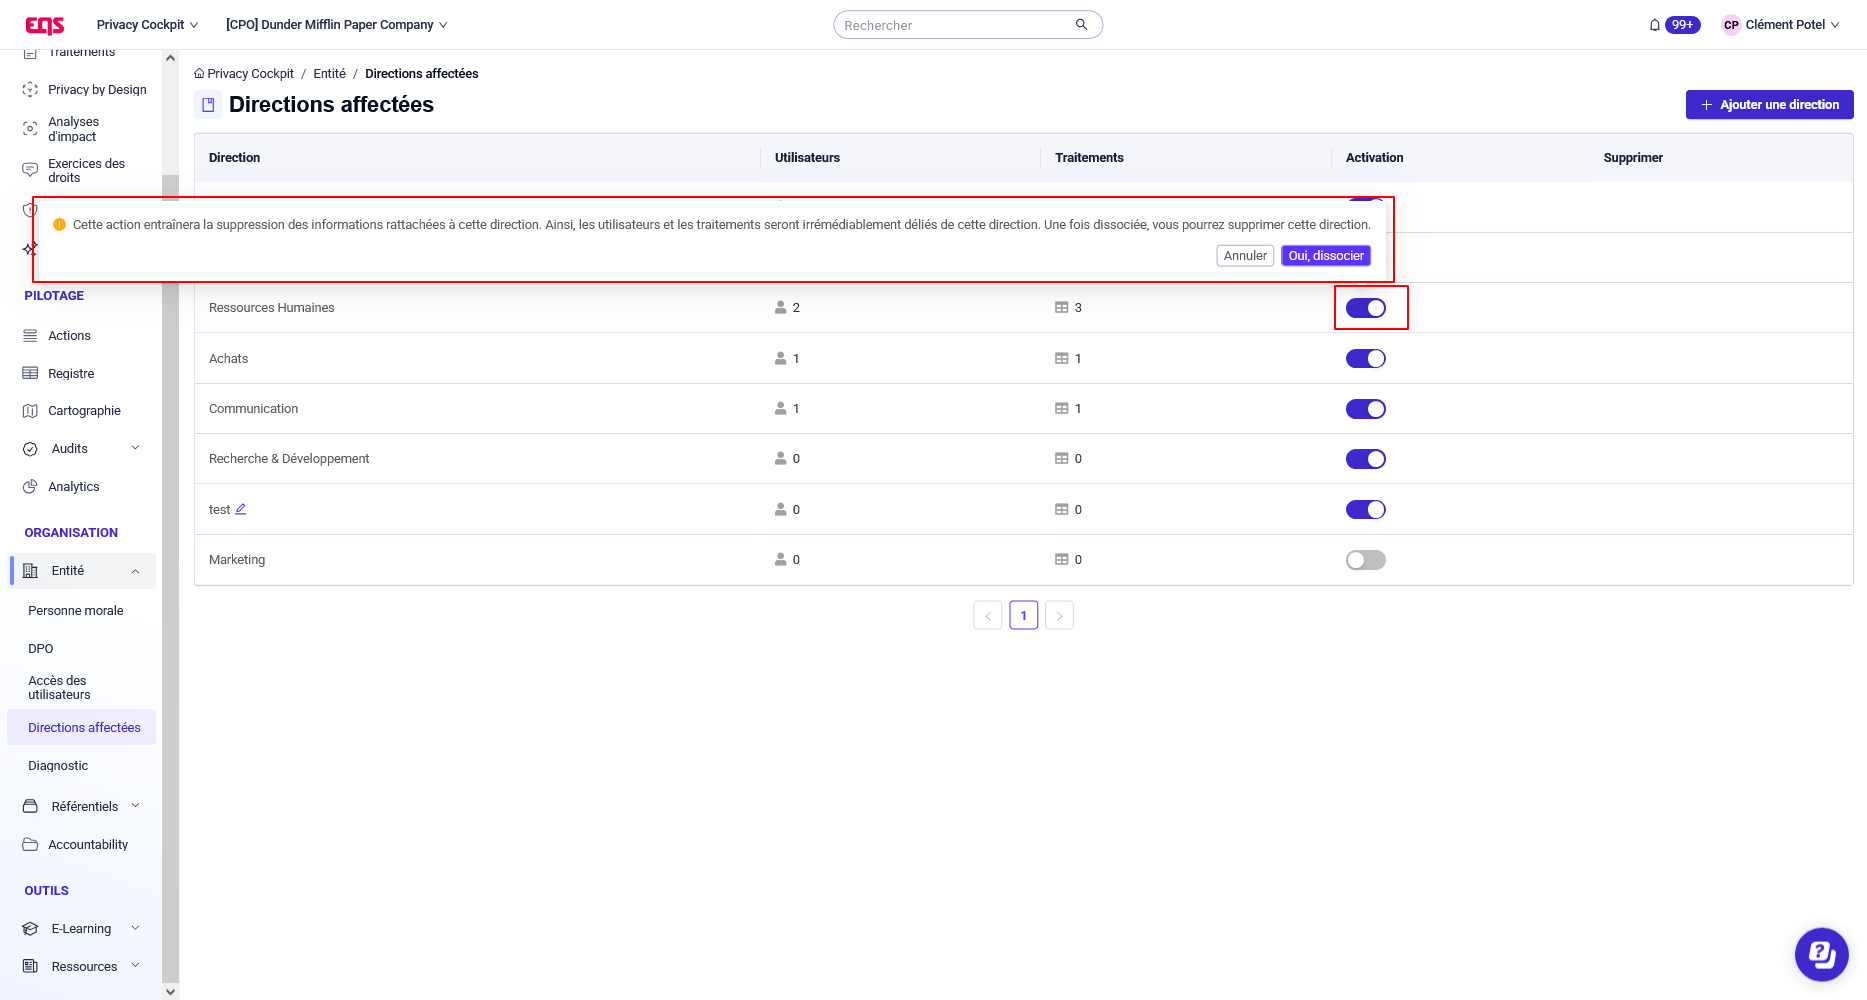This screenshot has width=1867, height=1000.
Task: Click the 99+ notification badge
Action: [1683, 25]
